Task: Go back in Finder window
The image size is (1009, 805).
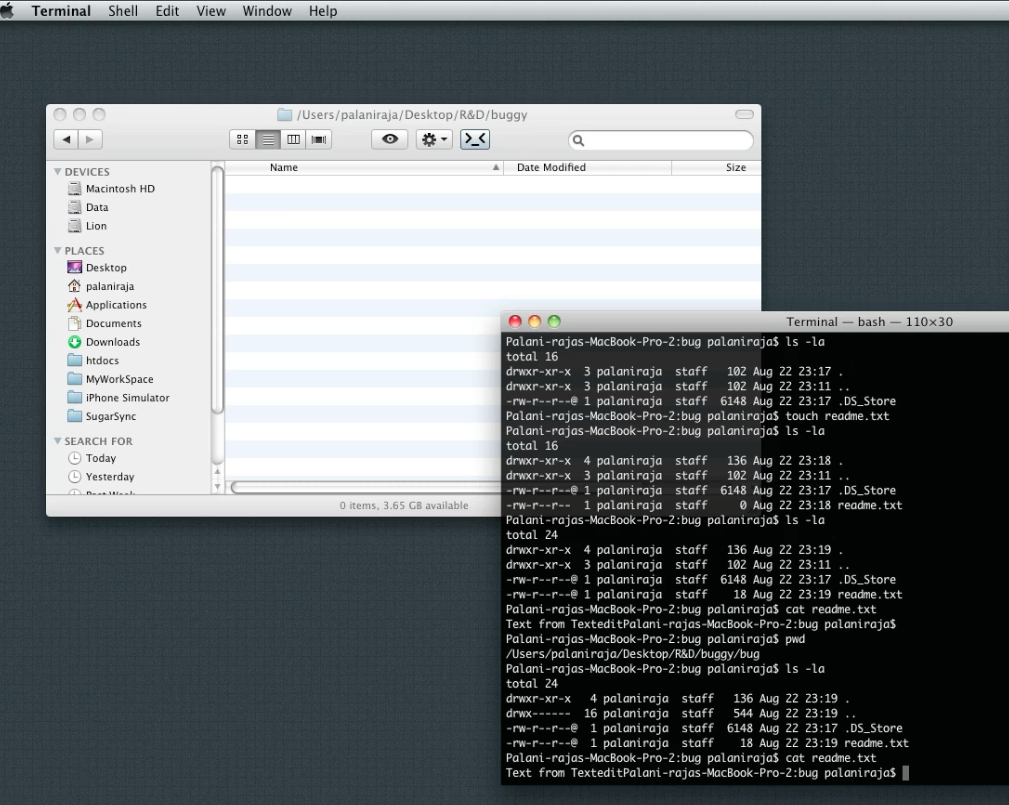Action: click(x=66, y=139)
